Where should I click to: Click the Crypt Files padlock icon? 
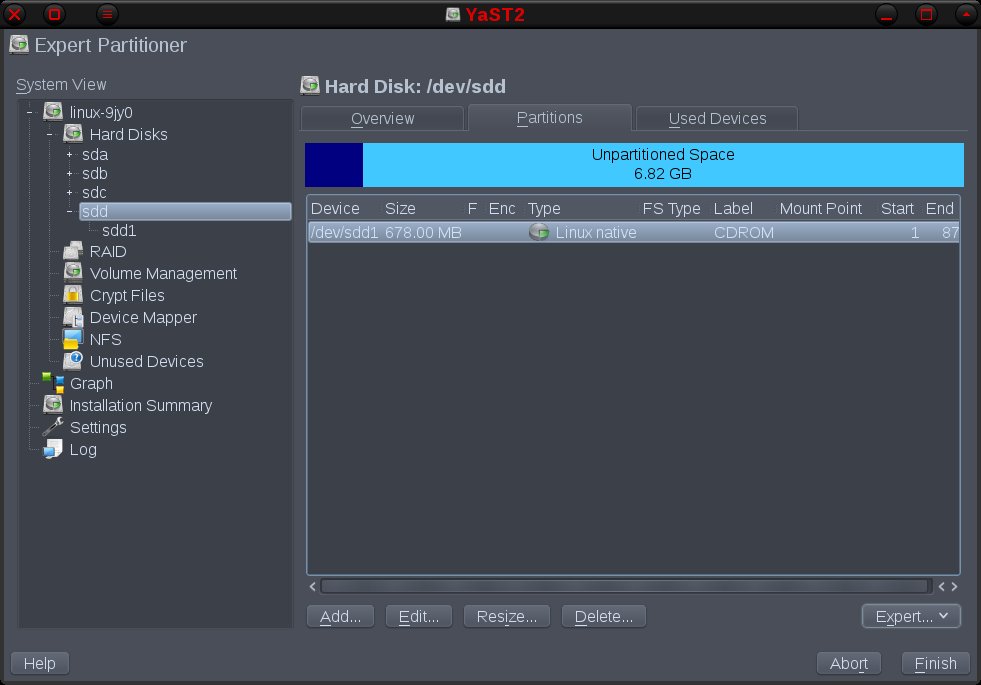pyautogui.click(x=73, y=295)
